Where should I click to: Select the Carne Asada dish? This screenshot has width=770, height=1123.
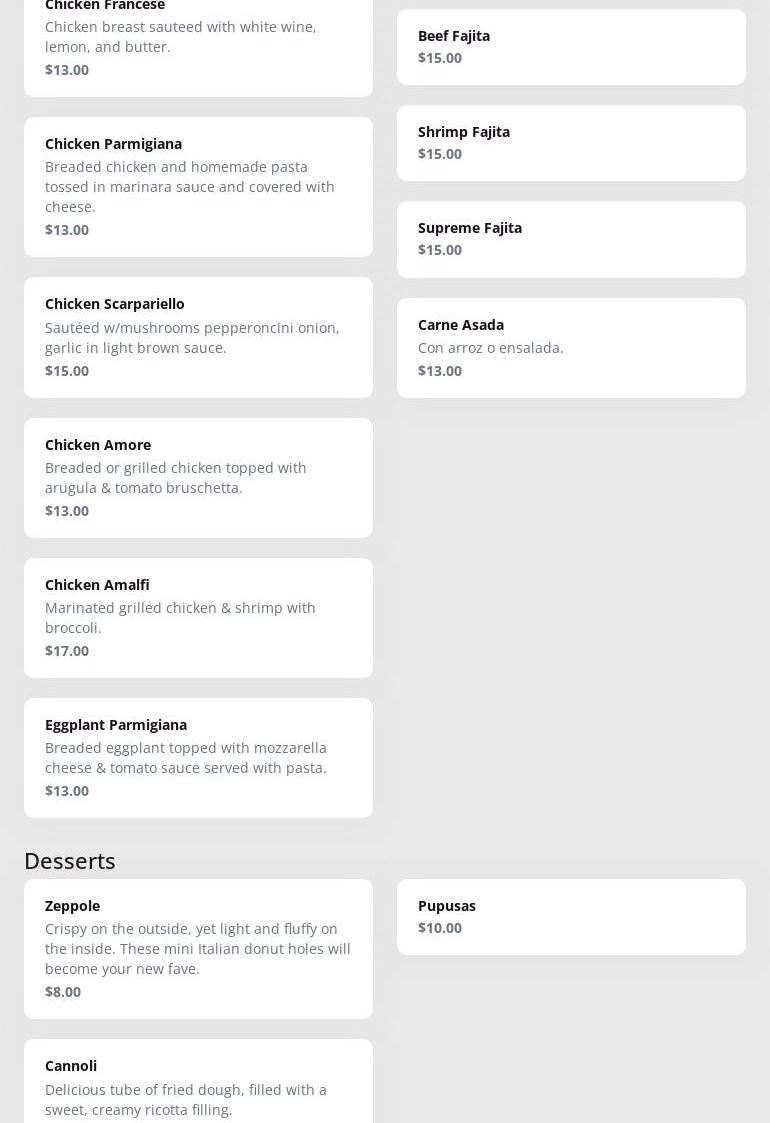tap(571, 347)
